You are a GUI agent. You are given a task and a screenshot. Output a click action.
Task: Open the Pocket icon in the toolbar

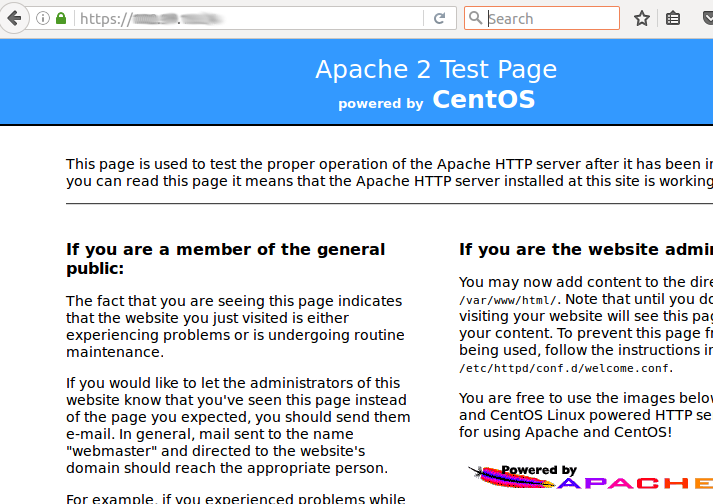click(708, 19)
